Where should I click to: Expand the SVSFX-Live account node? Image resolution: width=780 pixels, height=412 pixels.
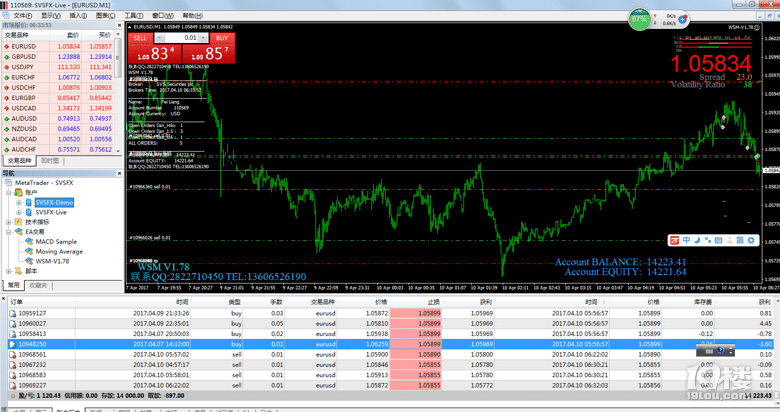pyautogui.click(x=19, y=212)
